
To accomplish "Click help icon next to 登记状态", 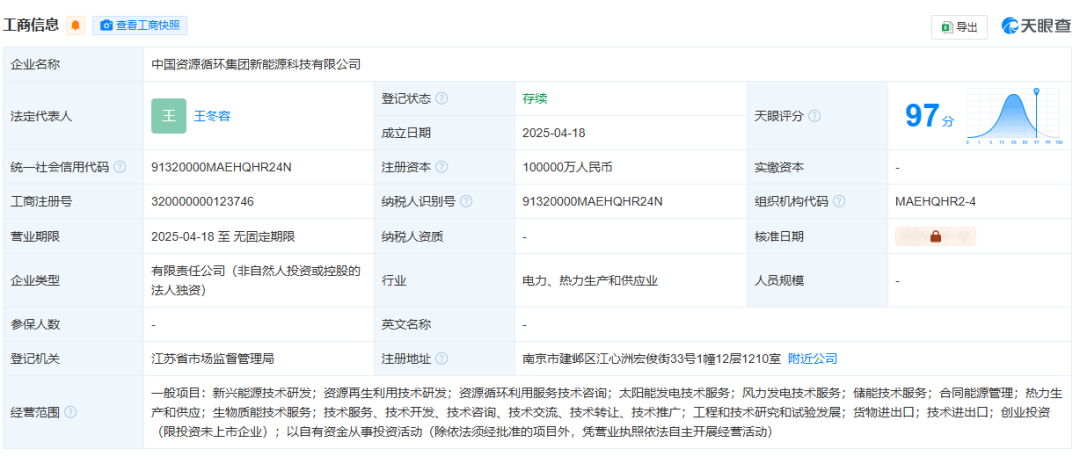I will pyautogui.click(x=442, y=99).
